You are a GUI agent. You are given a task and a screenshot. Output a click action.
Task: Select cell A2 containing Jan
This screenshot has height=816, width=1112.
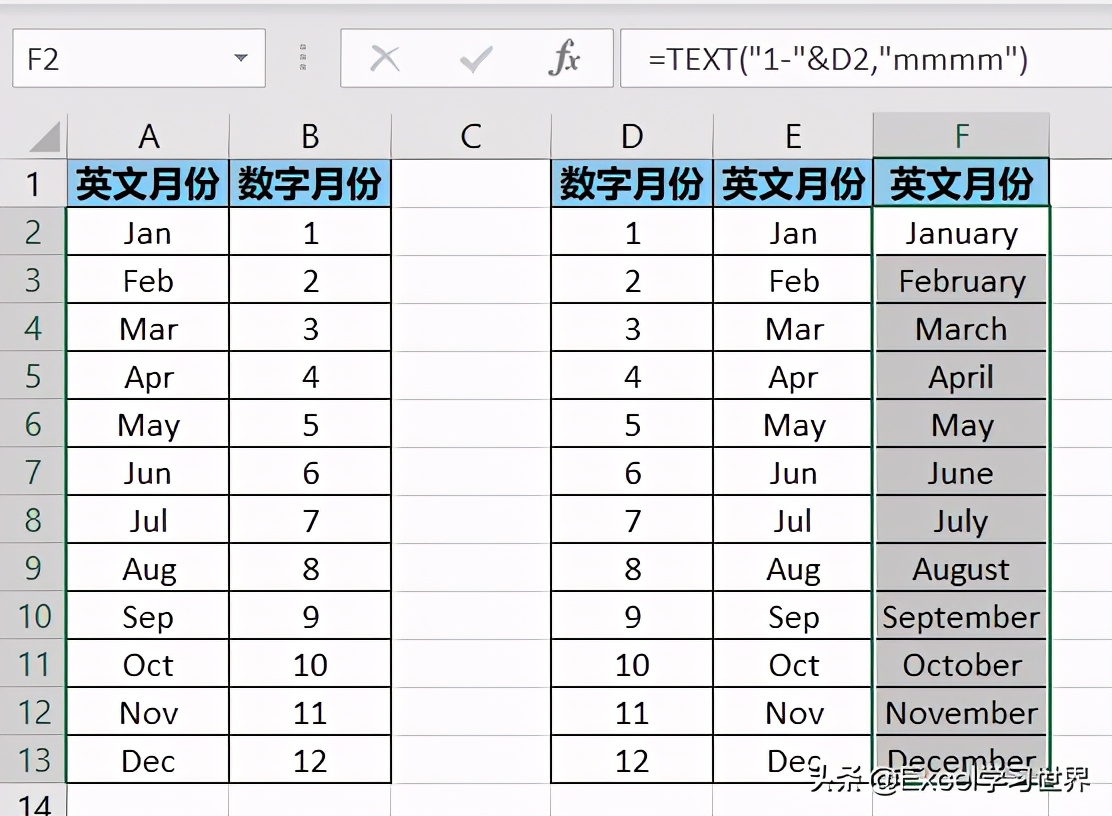point(148,232)
